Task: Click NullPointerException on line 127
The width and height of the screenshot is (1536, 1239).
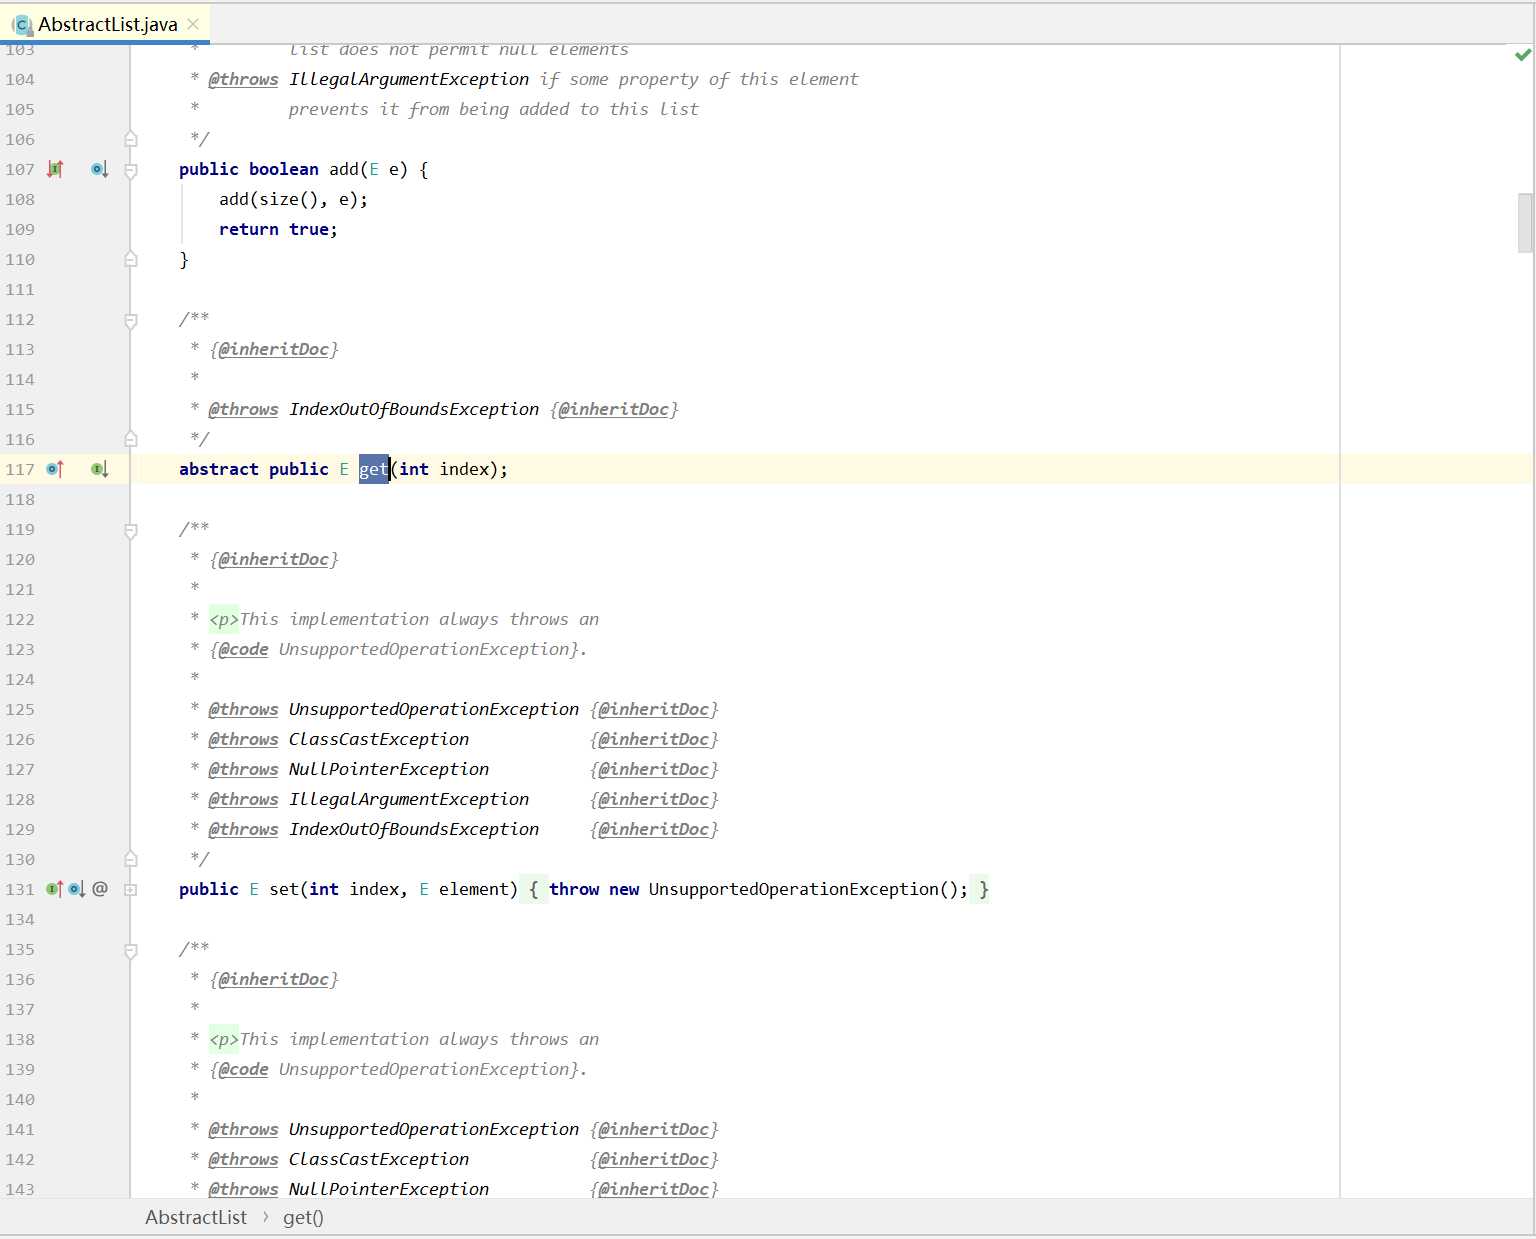Action: coord(389,769)
